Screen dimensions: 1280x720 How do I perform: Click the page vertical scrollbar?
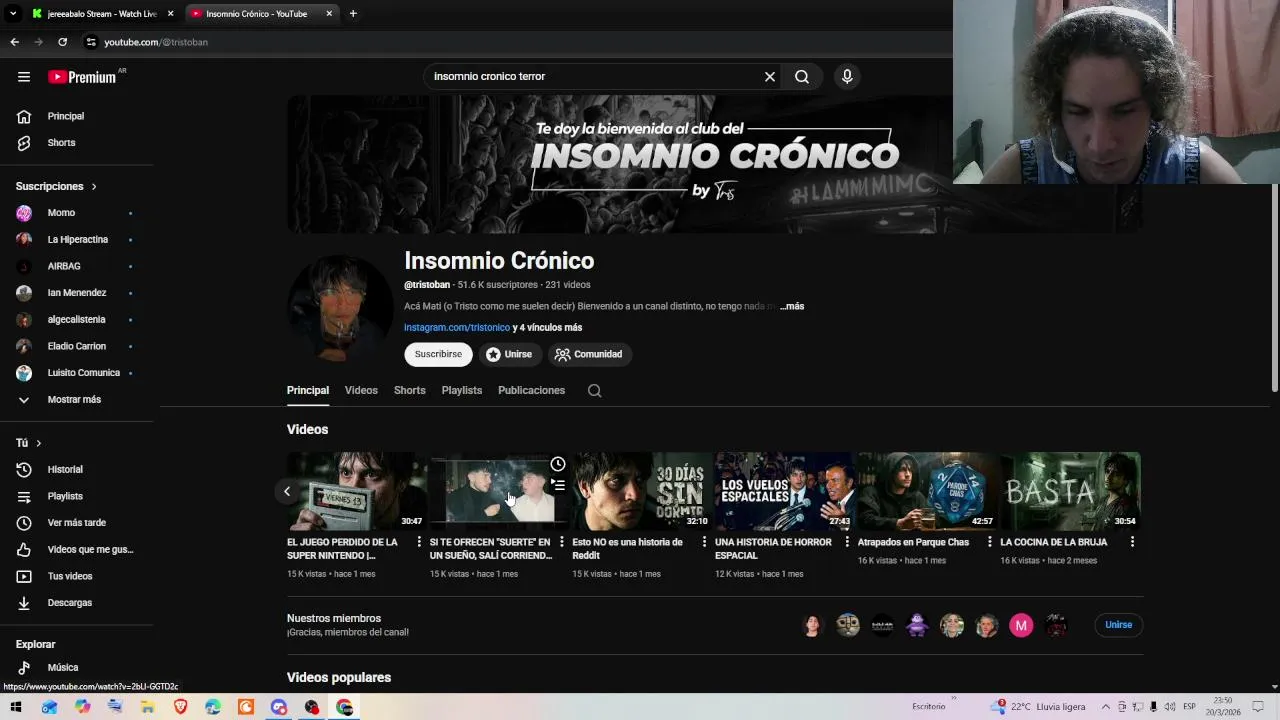[1274, 290]
